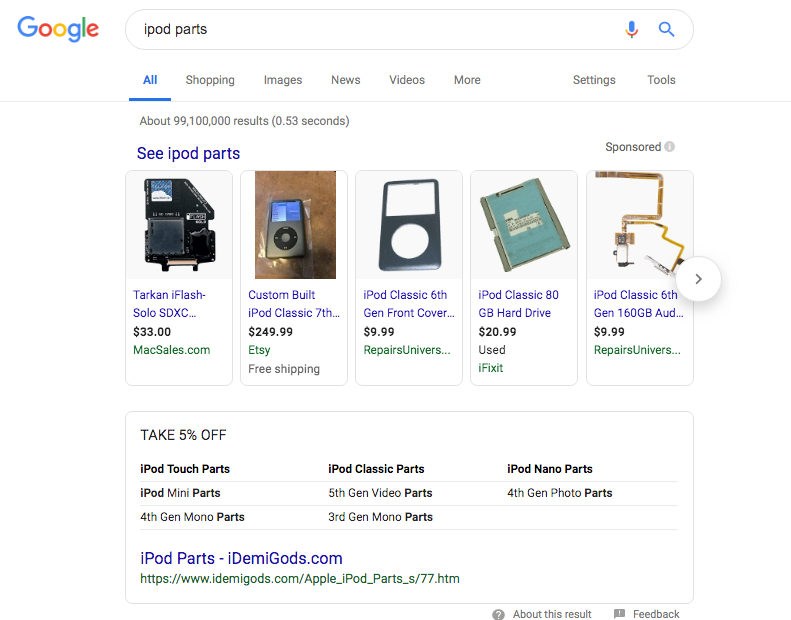Open the Settings menu

coord(594,80)
